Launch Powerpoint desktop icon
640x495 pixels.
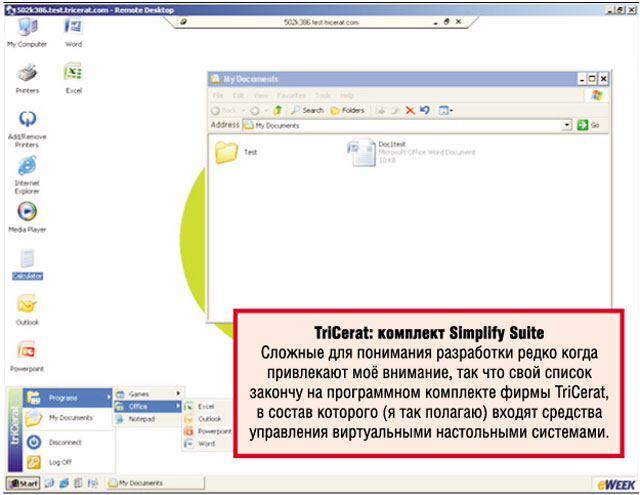(x=27, y=357)
